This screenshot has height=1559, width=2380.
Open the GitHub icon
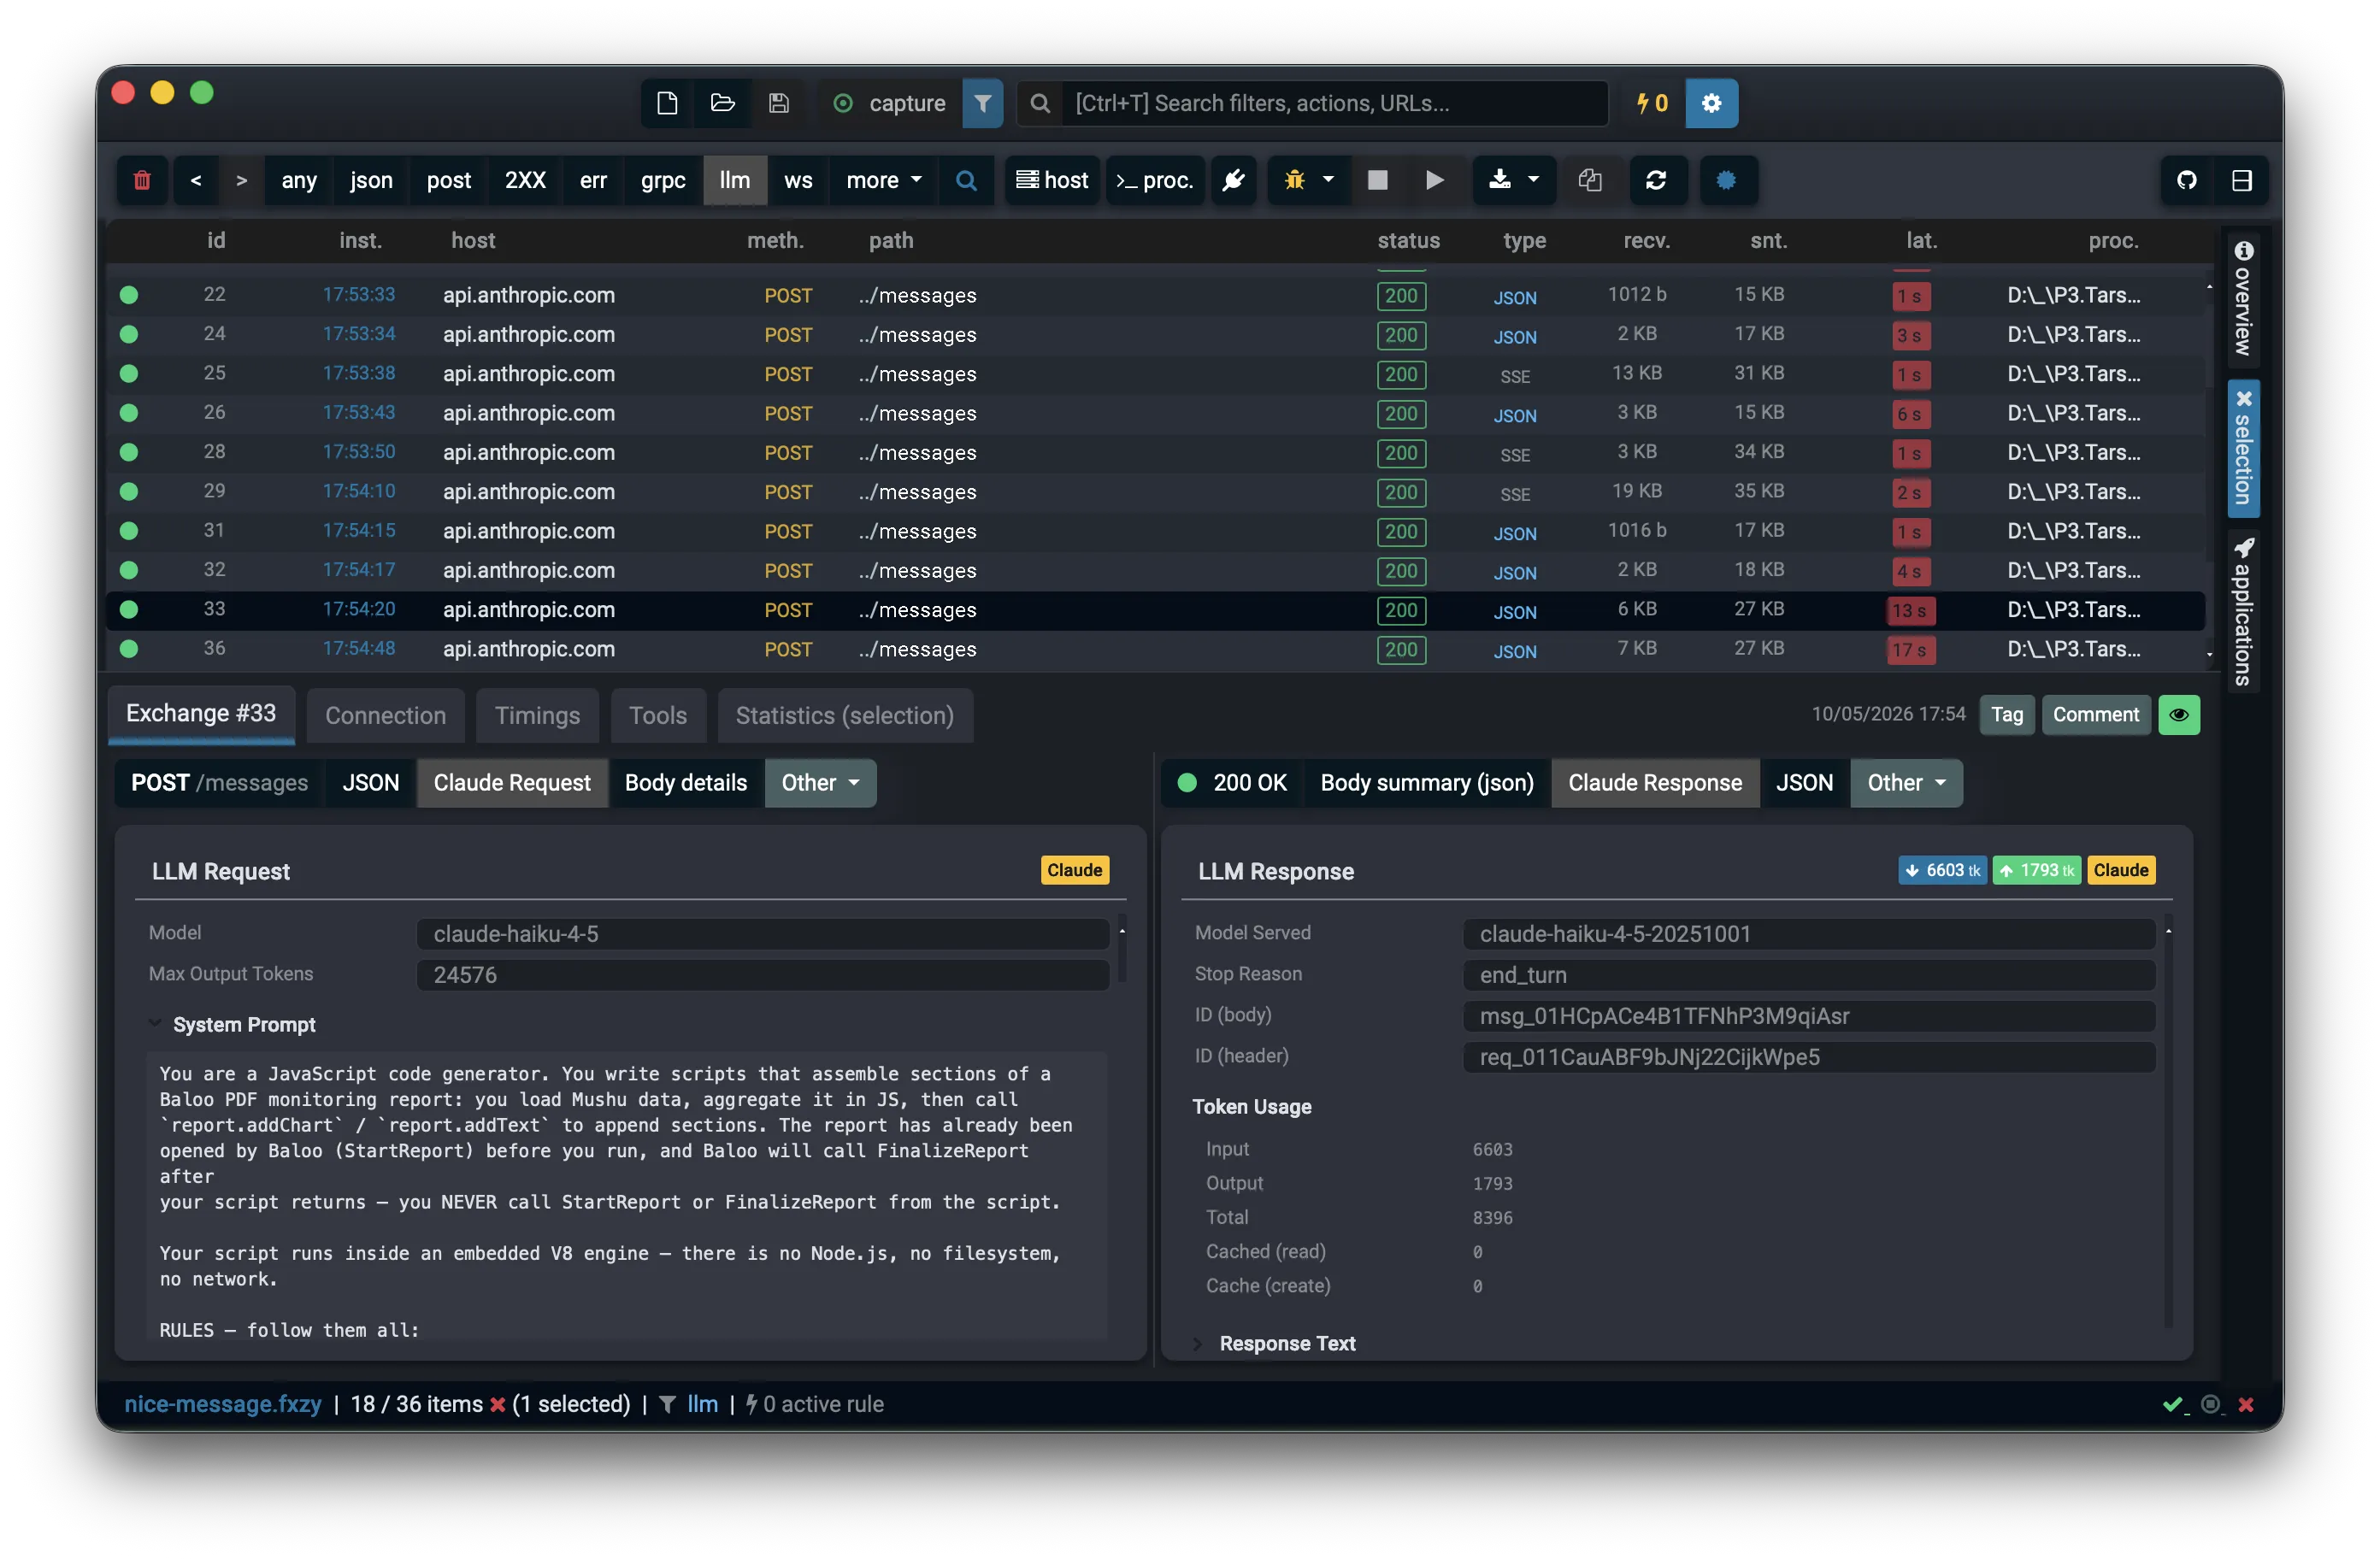(x=2186, y=180)
